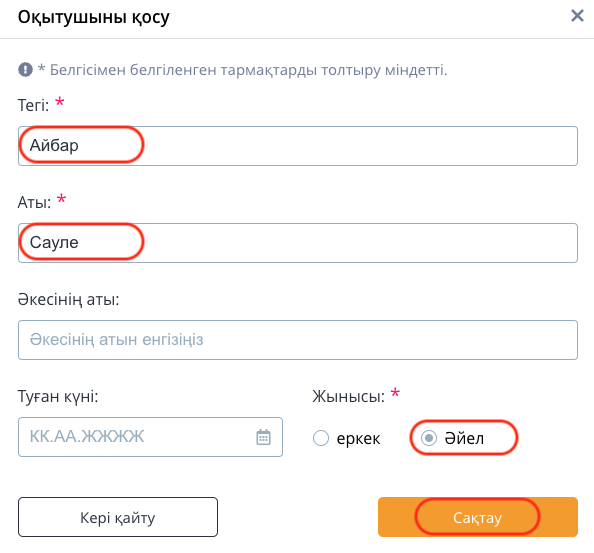Select the еркек radio button
Viewport: 594px width, 553px height.
(x=320, y=438)
